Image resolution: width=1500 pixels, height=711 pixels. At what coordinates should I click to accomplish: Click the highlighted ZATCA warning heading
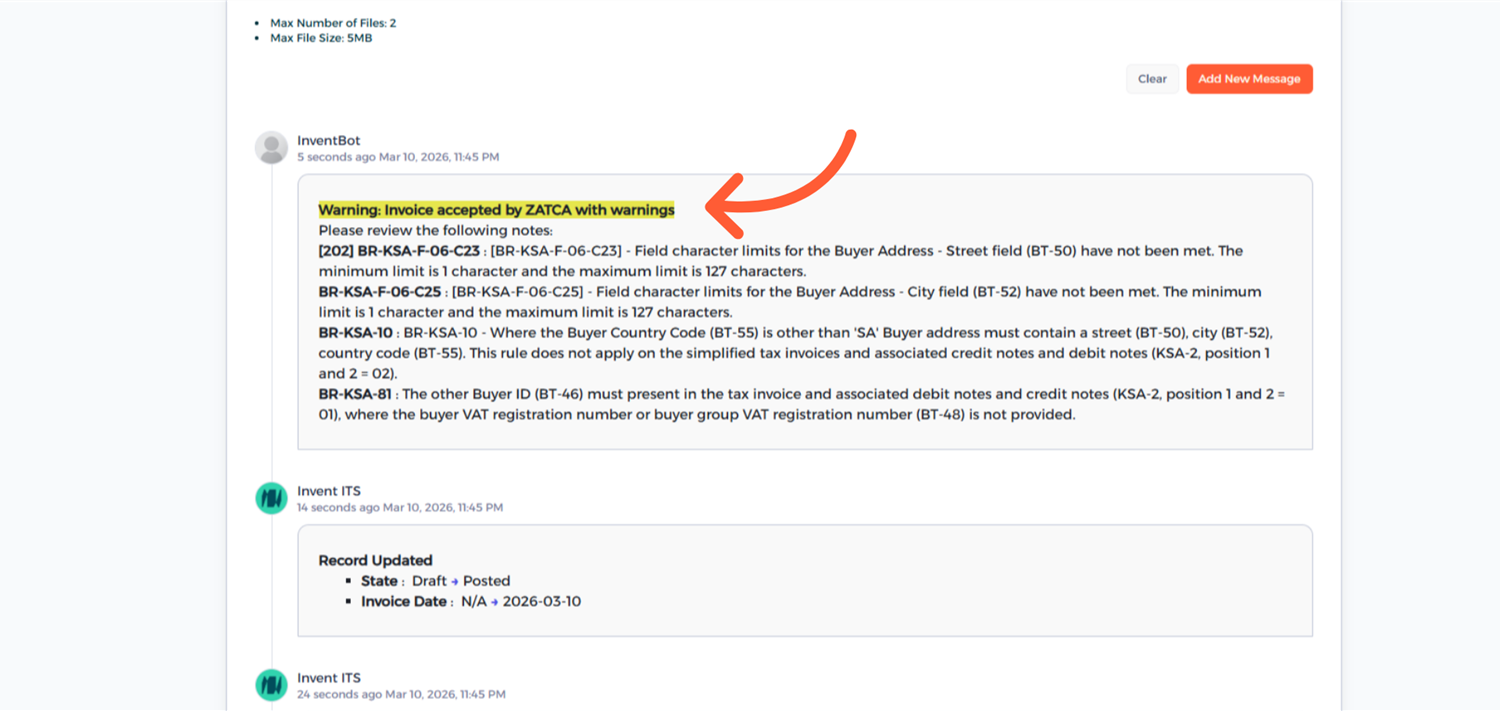[x=496, y=210]
